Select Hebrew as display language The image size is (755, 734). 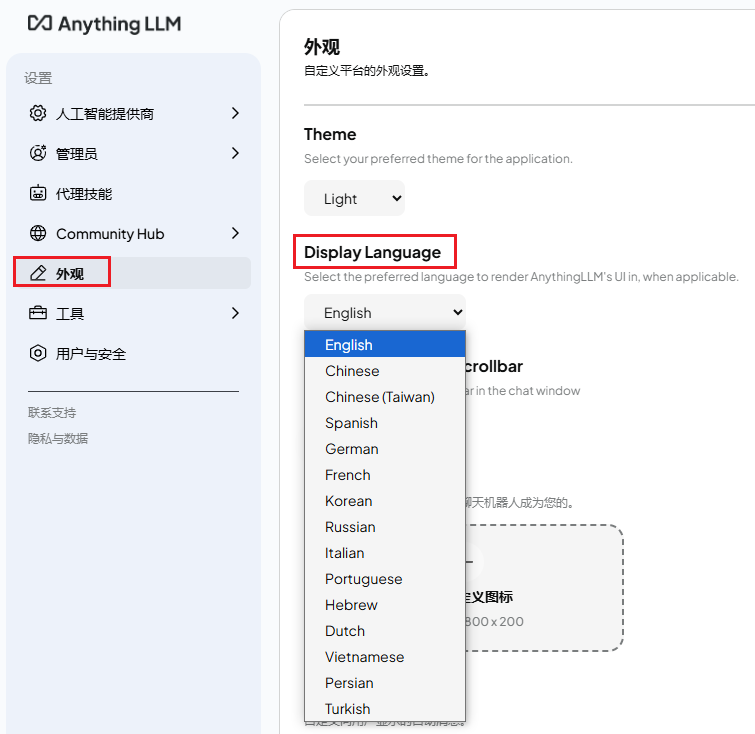pos(385,604)
